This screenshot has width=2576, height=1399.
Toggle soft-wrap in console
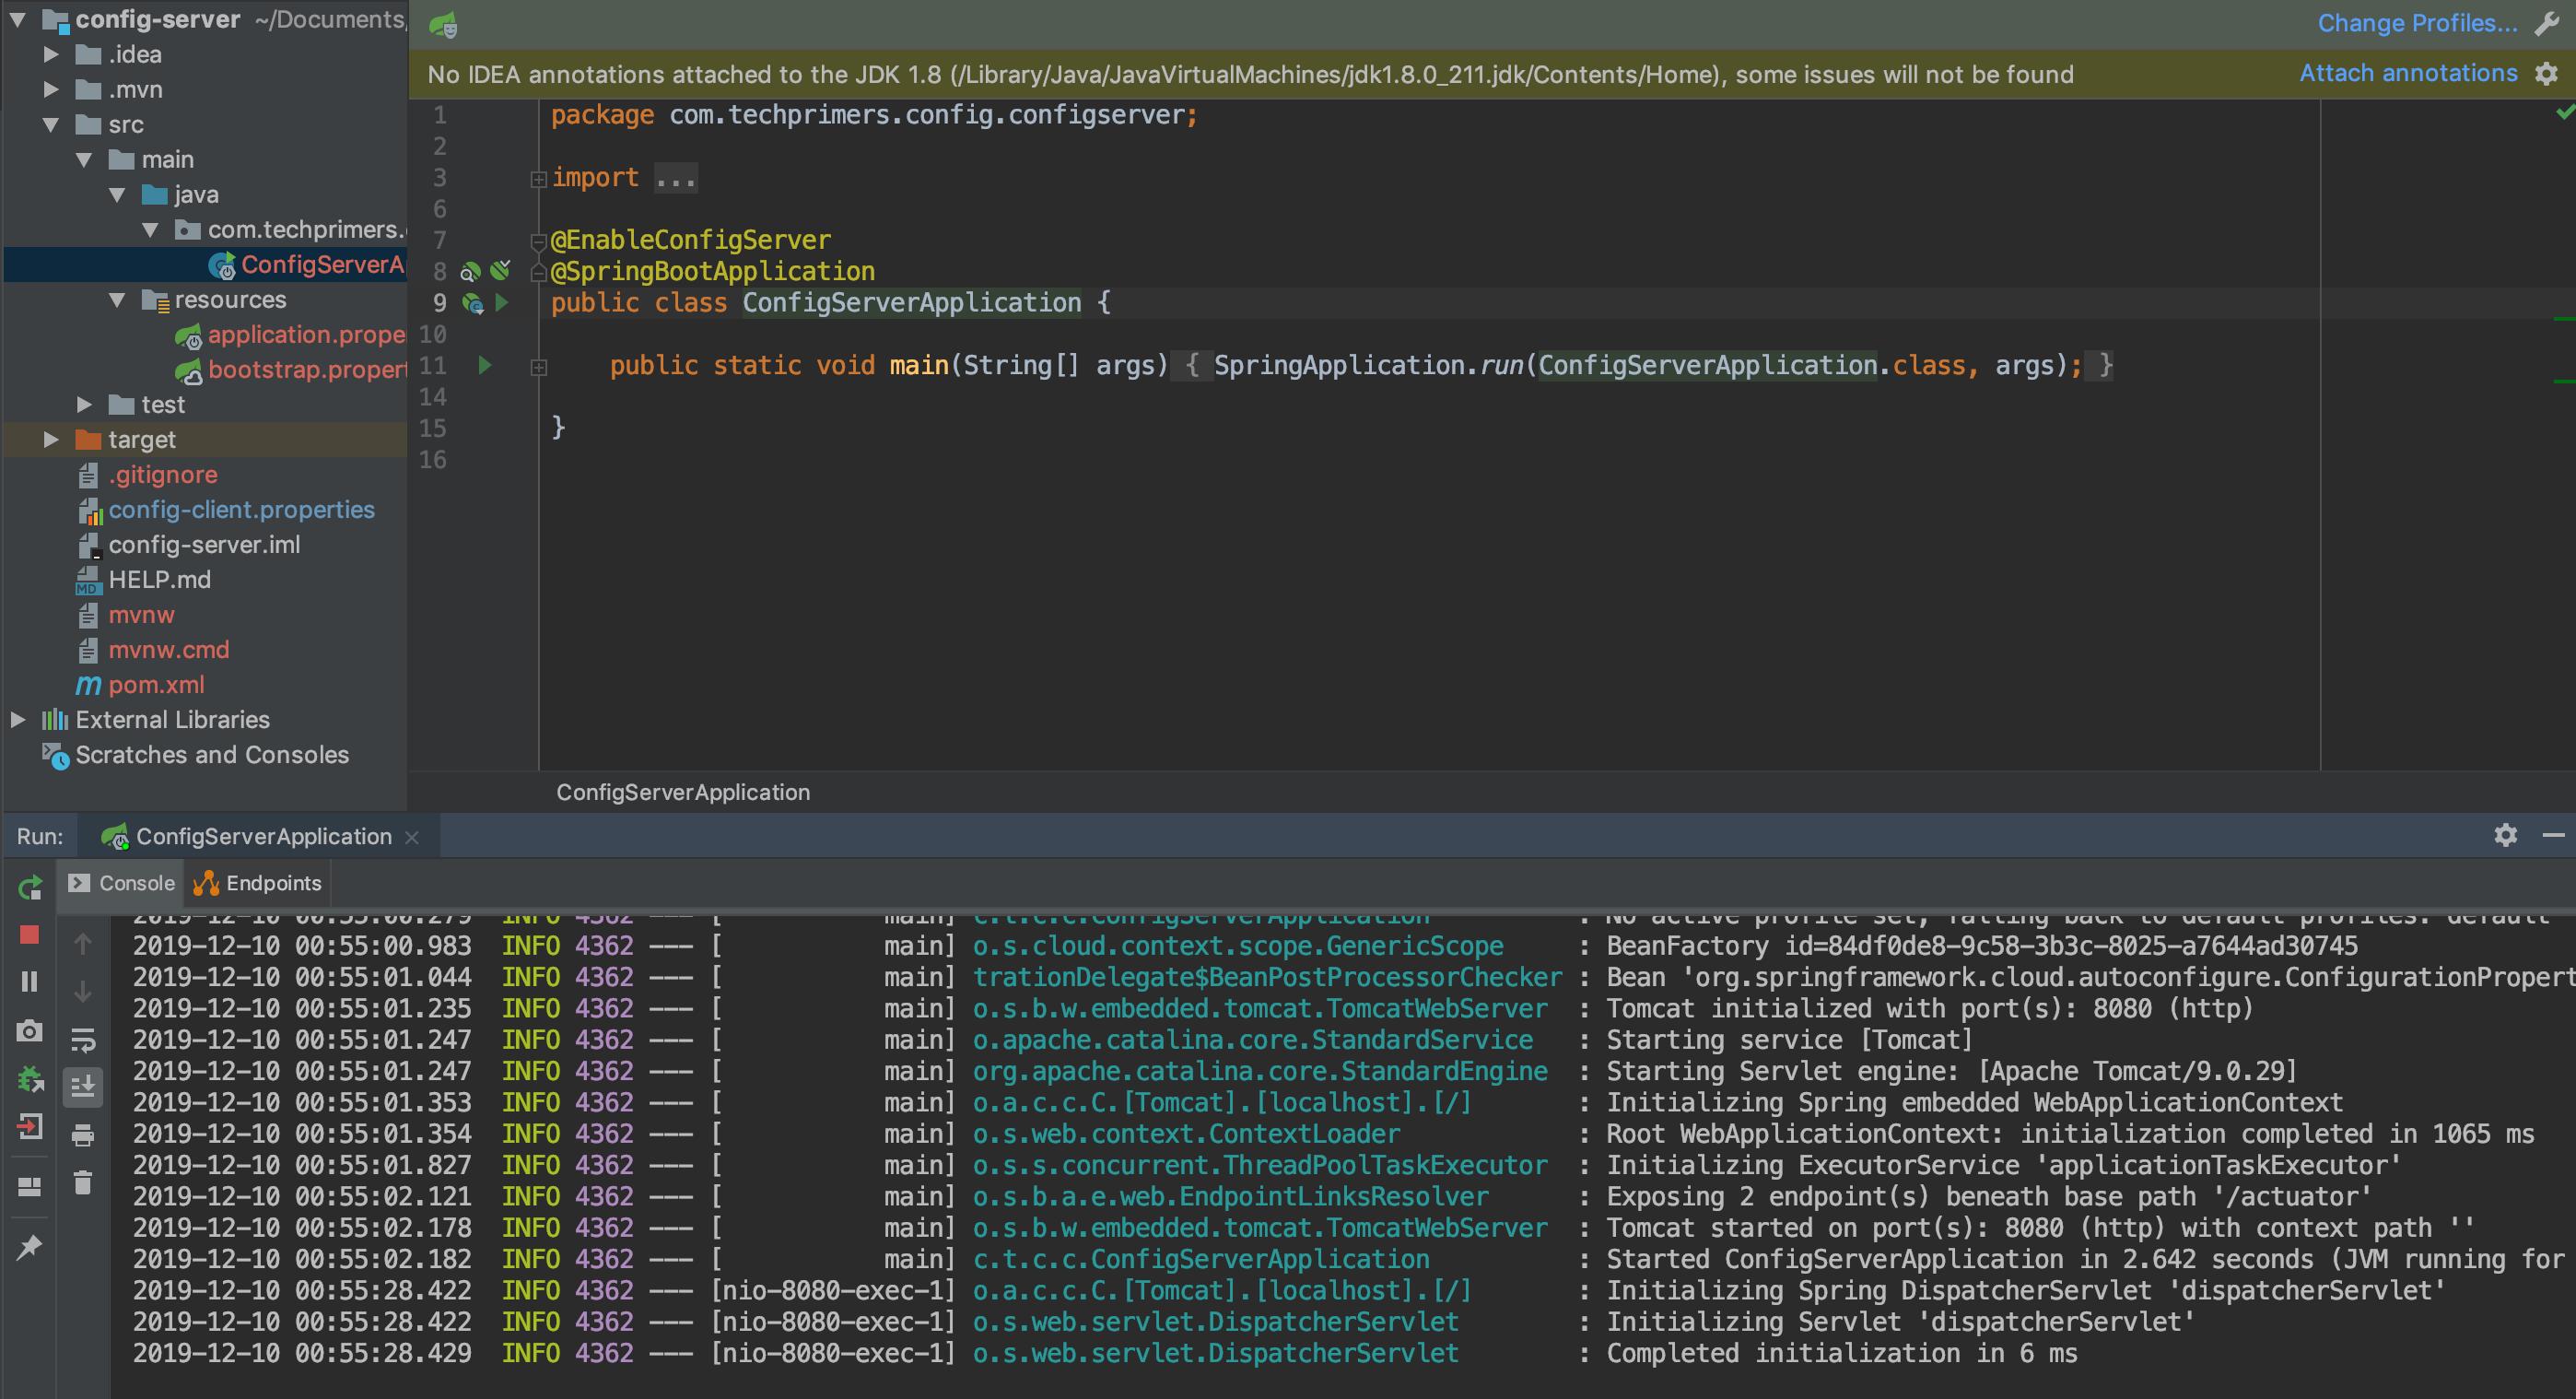83,1040
